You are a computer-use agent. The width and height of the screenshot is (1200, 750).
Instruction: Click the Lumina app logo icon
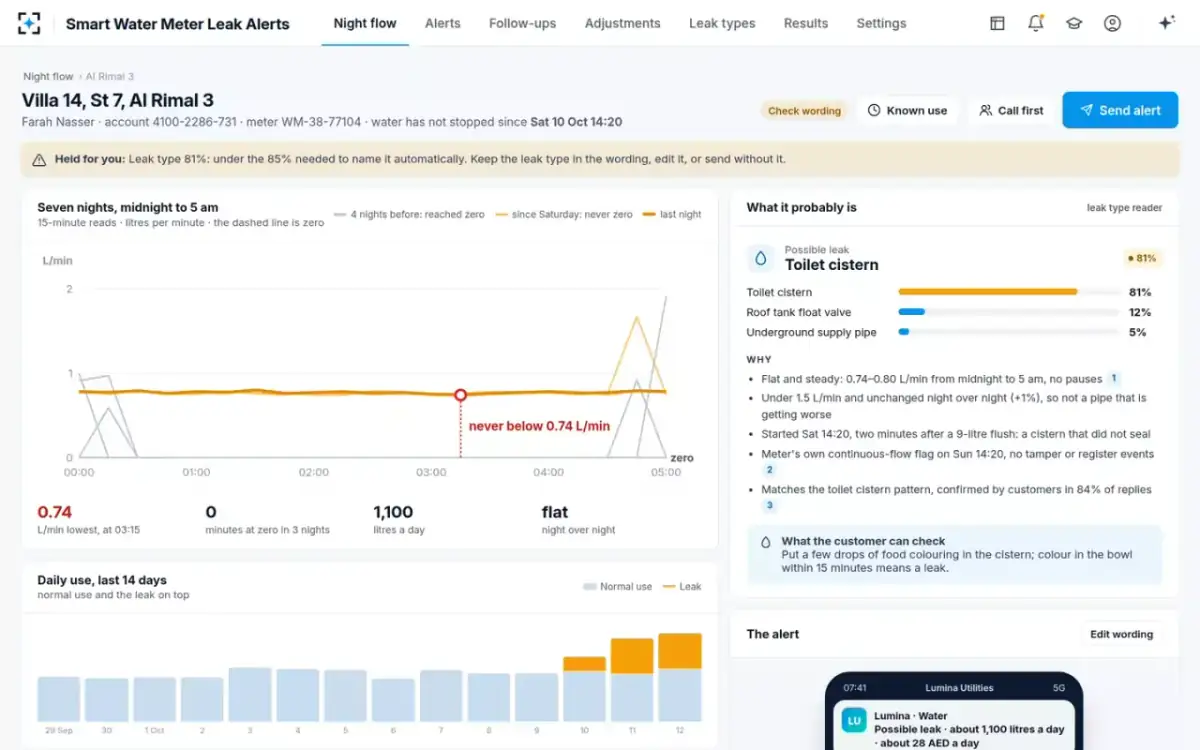tap(29, 23)
